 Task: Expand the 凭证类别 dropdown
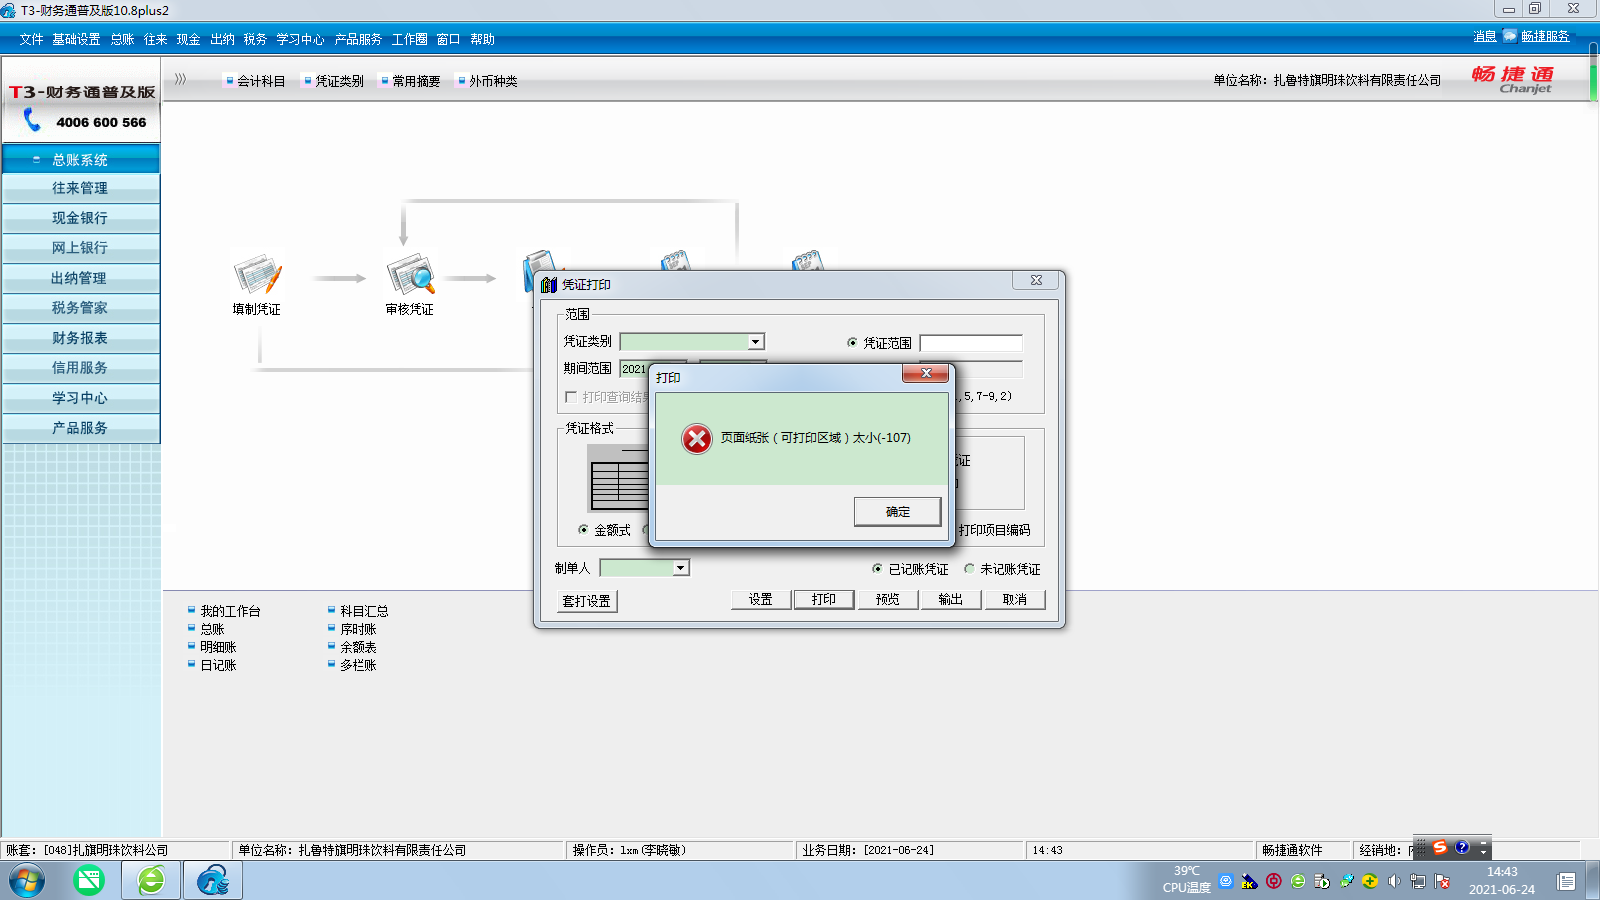[x=756, y=342]
